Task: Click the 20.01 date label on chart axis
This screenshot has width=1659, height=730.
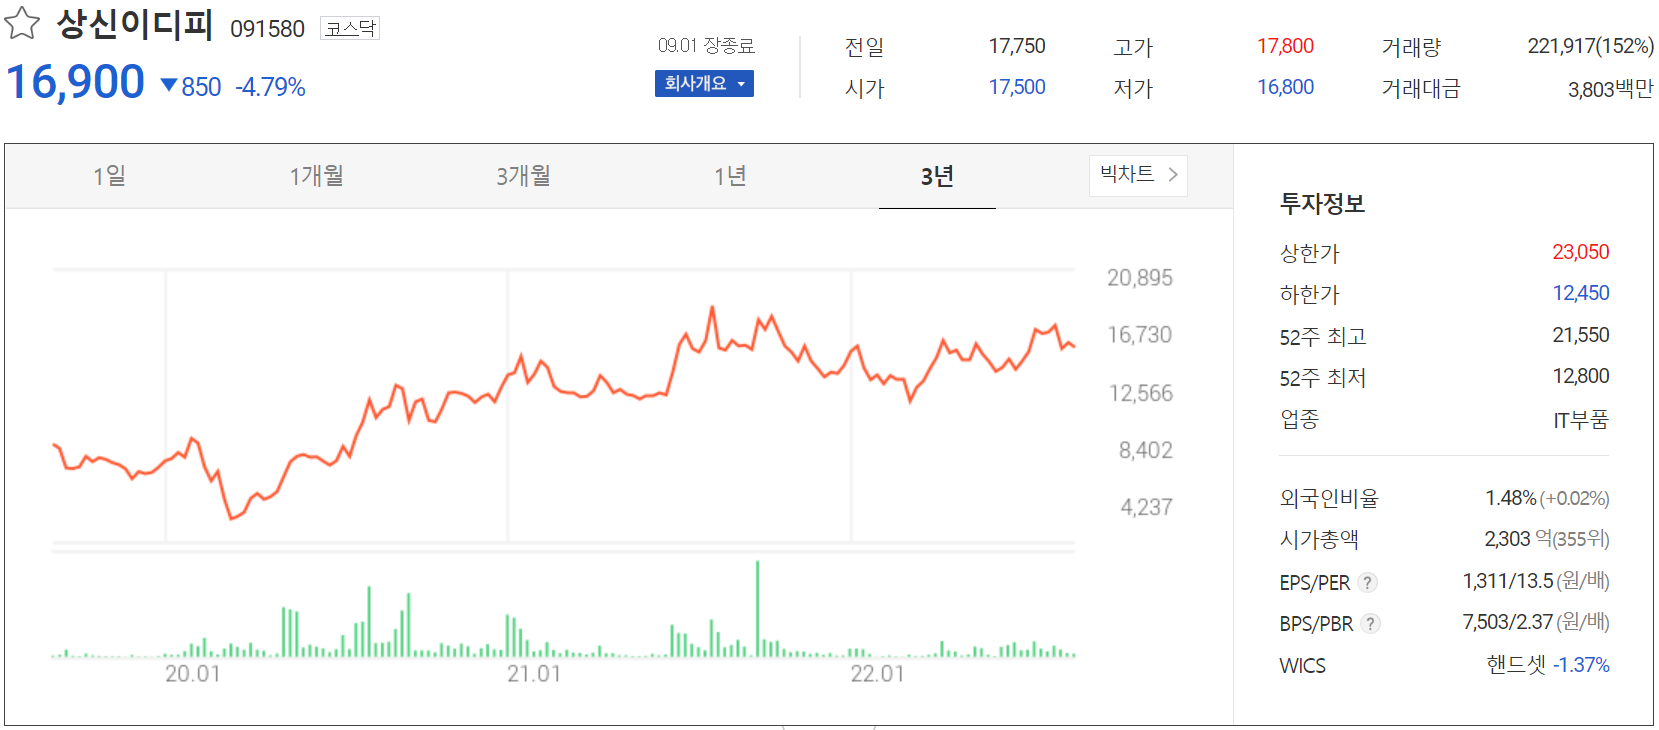Action: (192, 674)
